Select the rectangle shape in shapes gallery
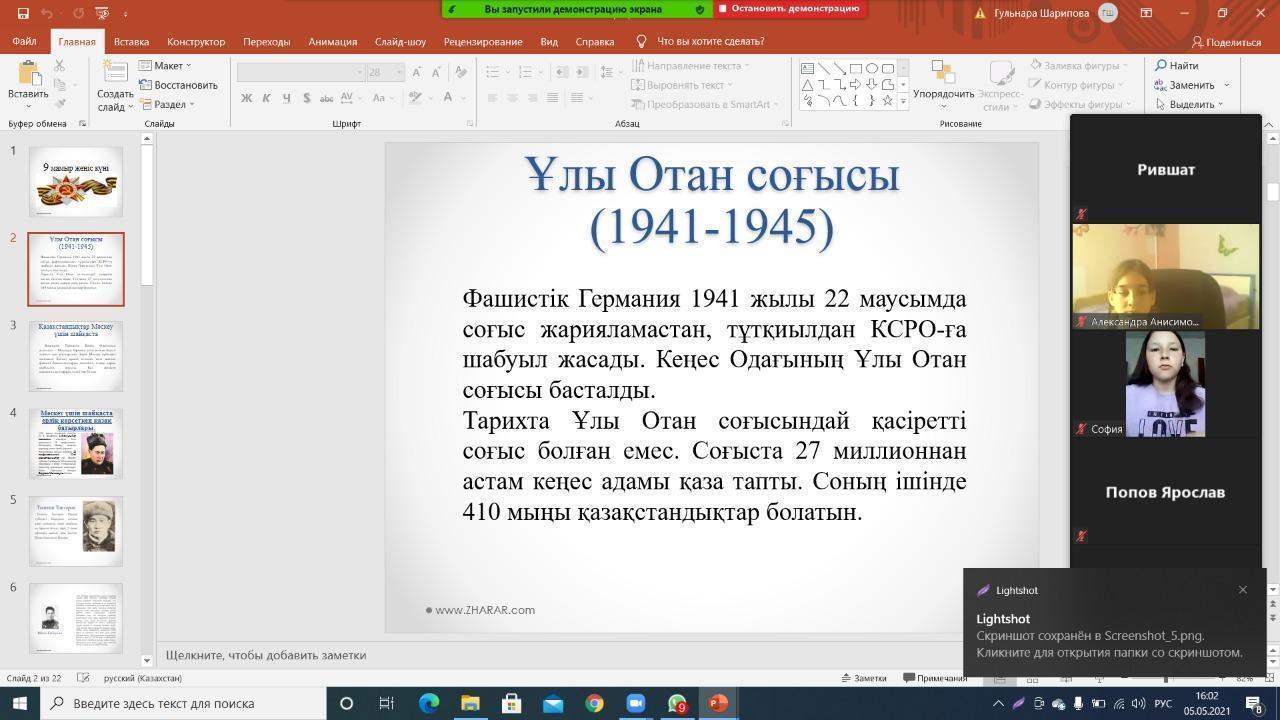Image resolution: width=1280 pixels, height=720 pixels. (x=855, y=69)
